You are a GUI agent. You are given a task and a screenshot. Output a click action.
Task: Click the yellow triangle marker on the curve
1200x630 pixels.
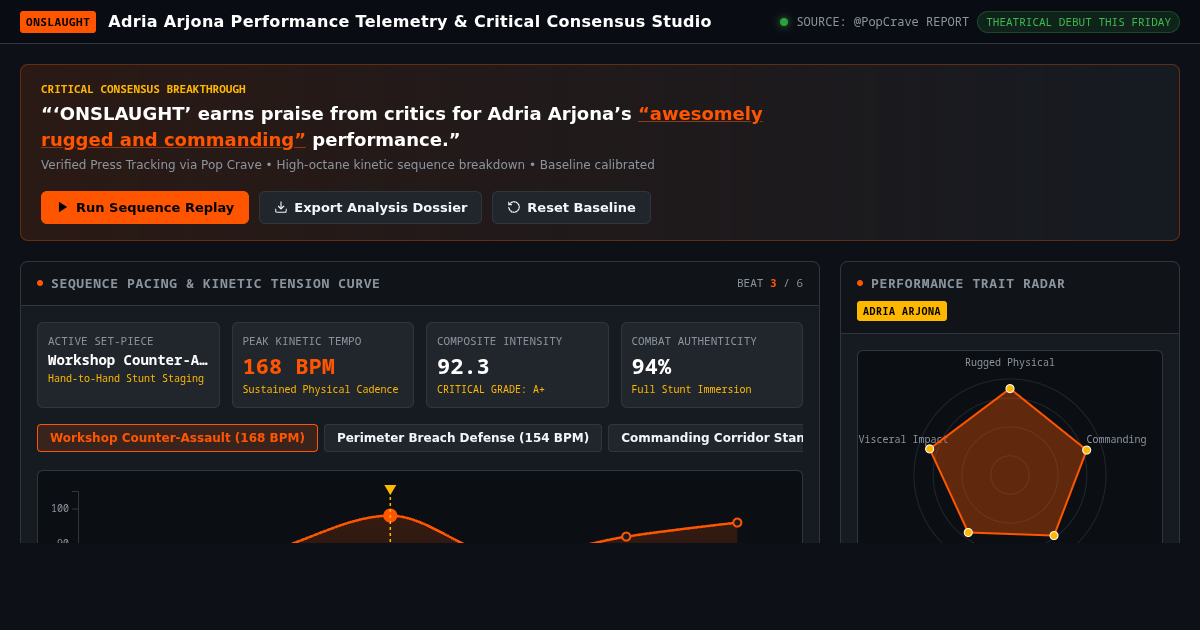tap(390, 490)
